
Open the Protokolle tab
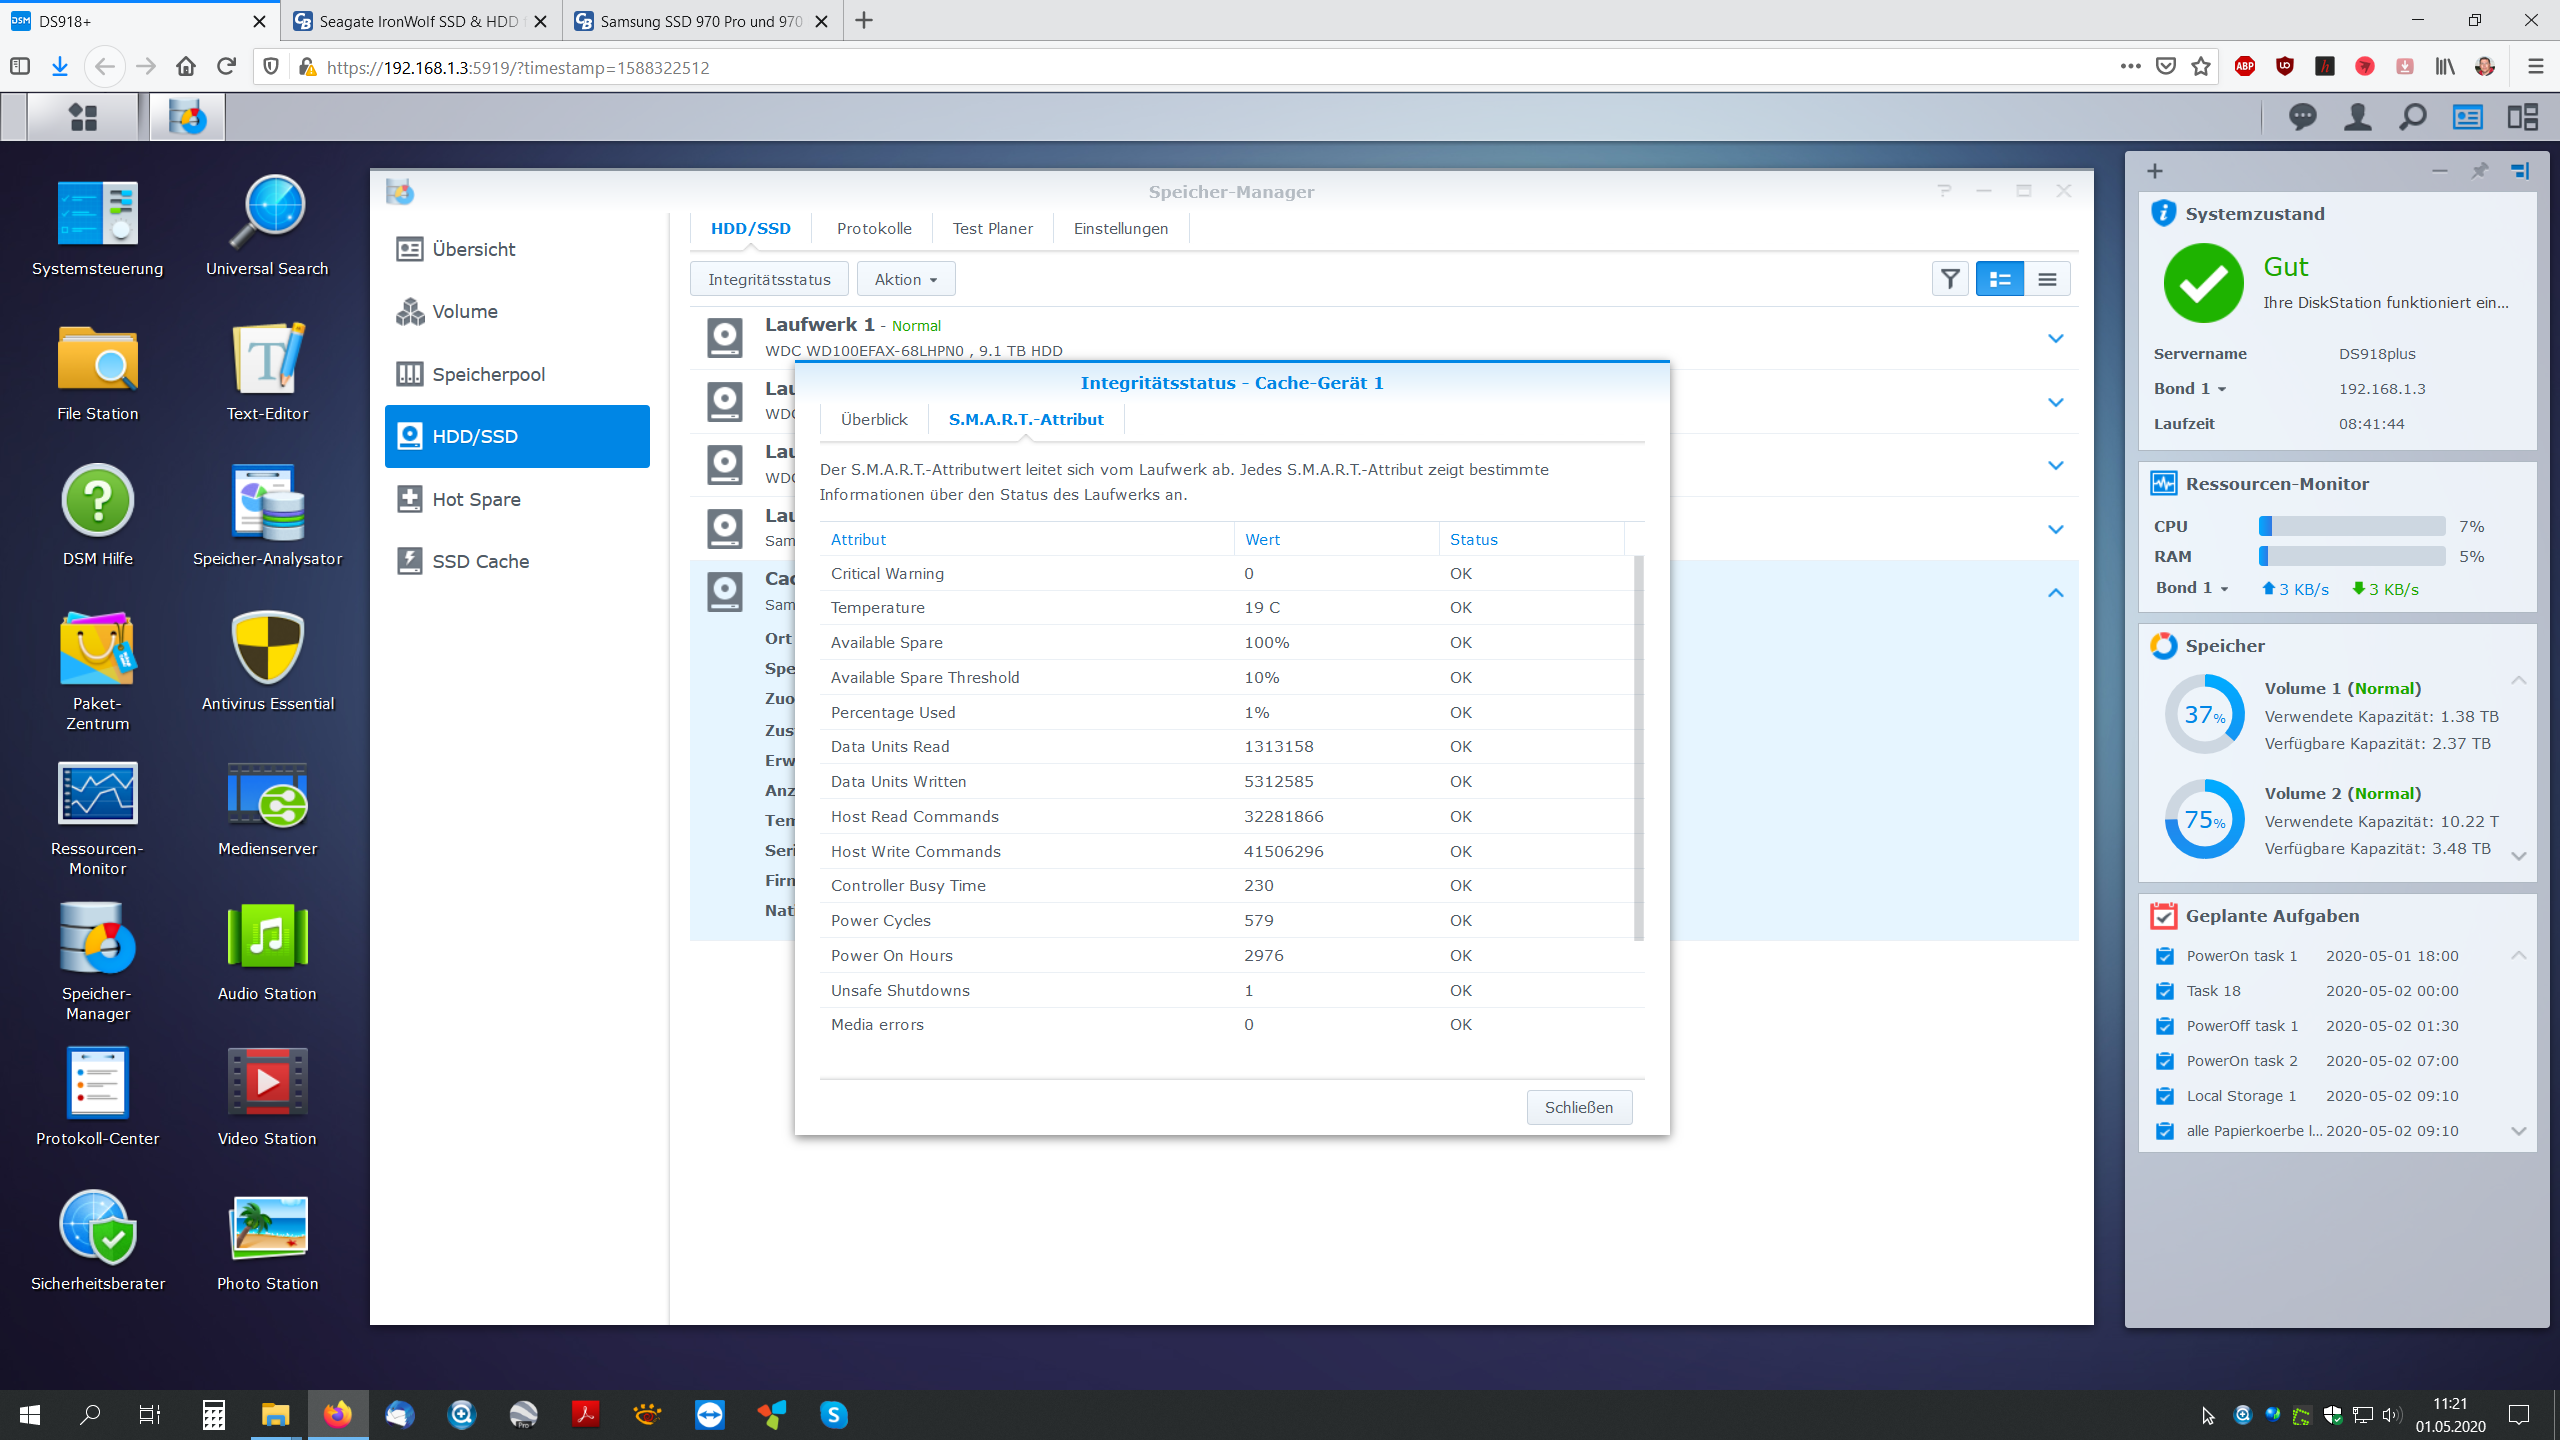click(x=874, y=229)
